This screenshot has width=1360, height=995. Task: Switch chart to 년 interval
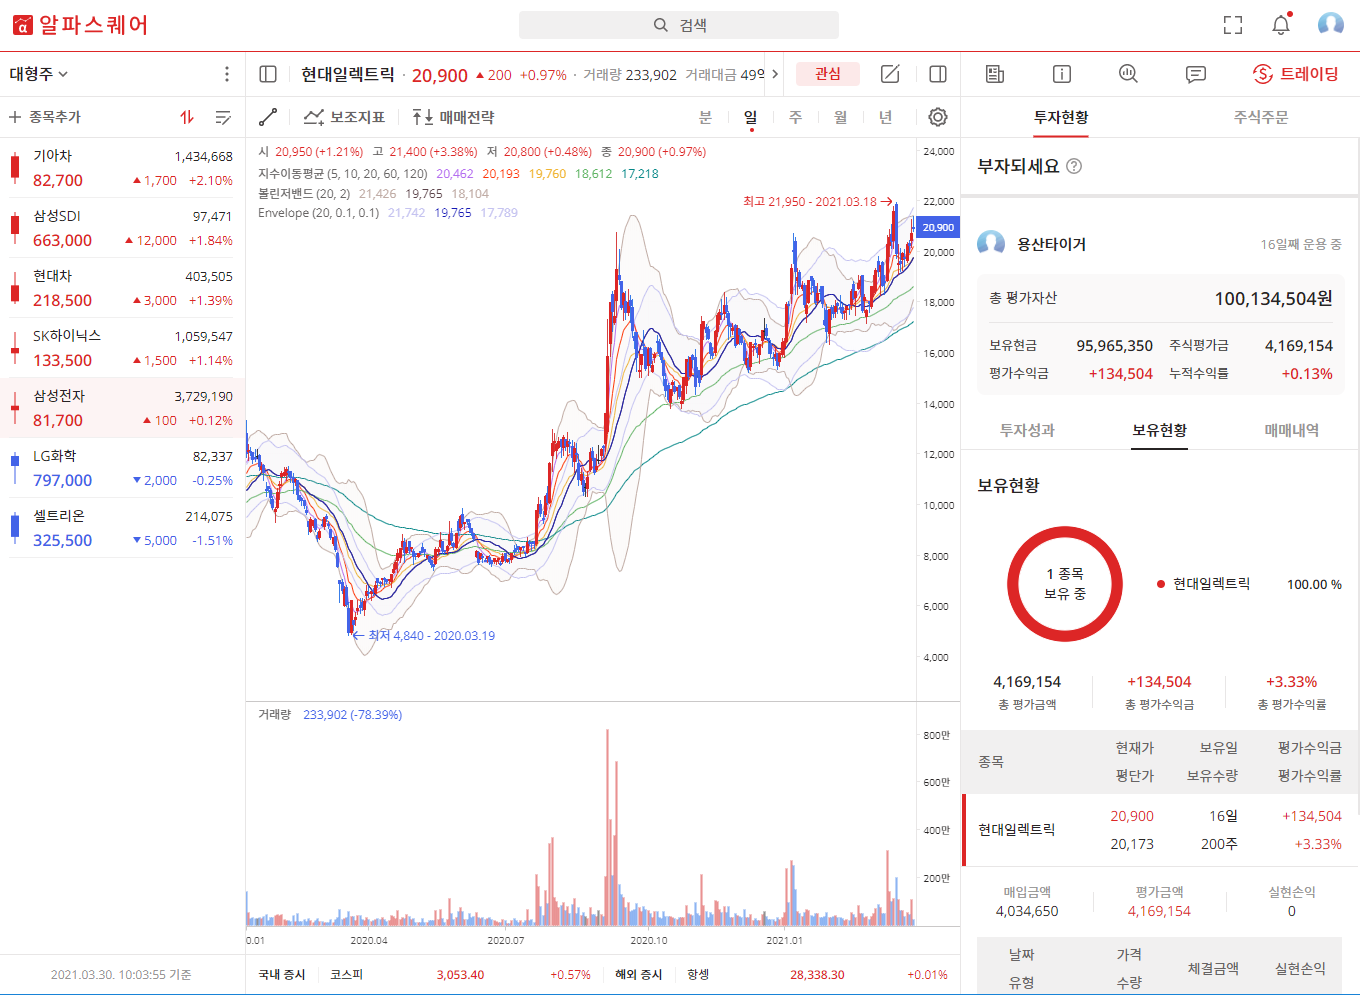tap(885, 117)
